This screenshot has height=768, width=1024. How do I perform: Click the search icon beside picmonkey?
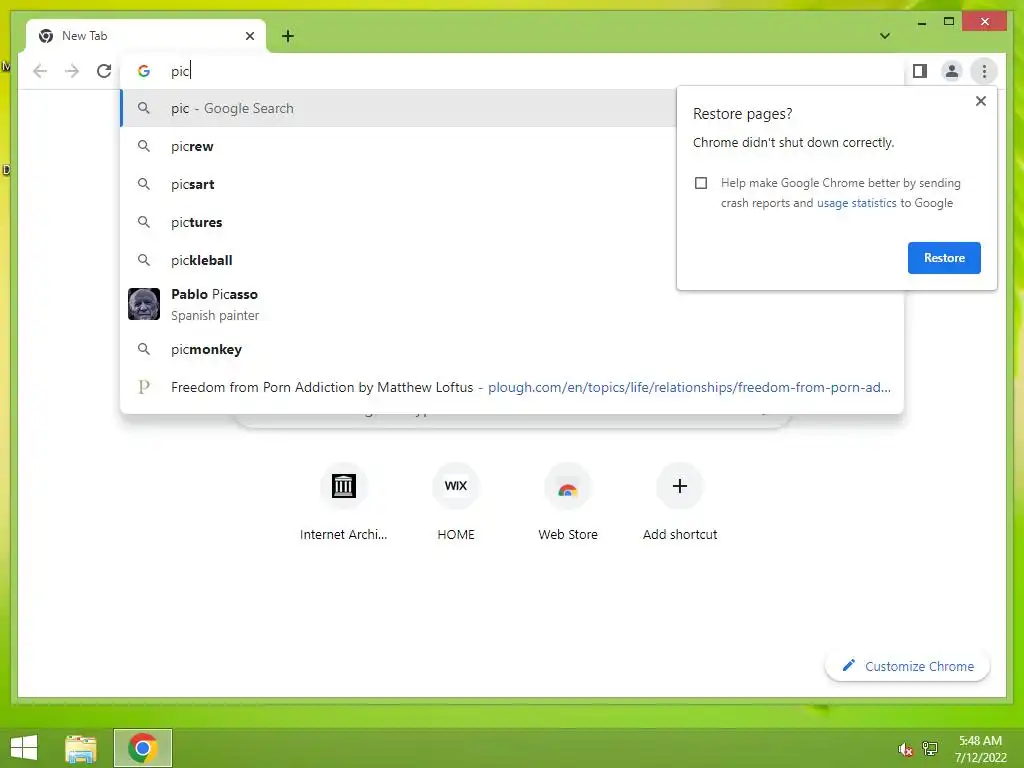tap(144, 349)
